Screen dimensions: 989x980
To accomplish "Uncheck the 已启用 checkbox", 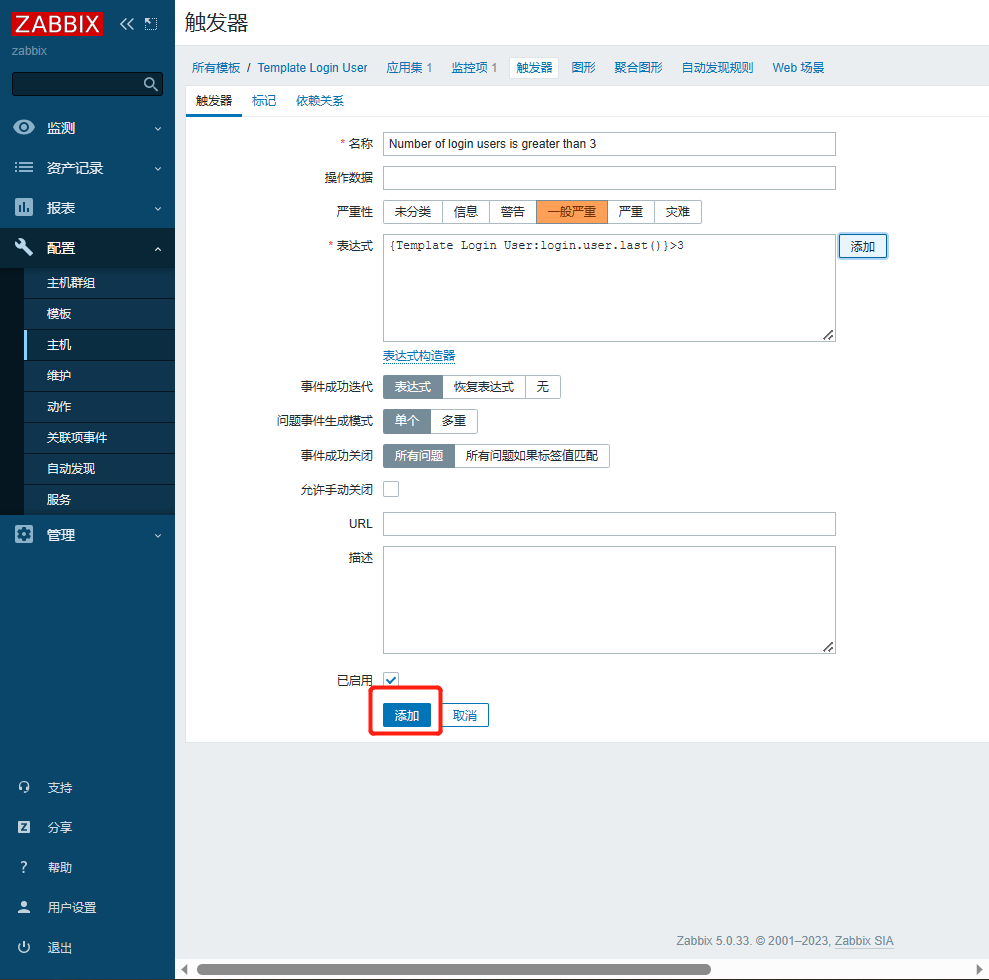I will point(391,680).
